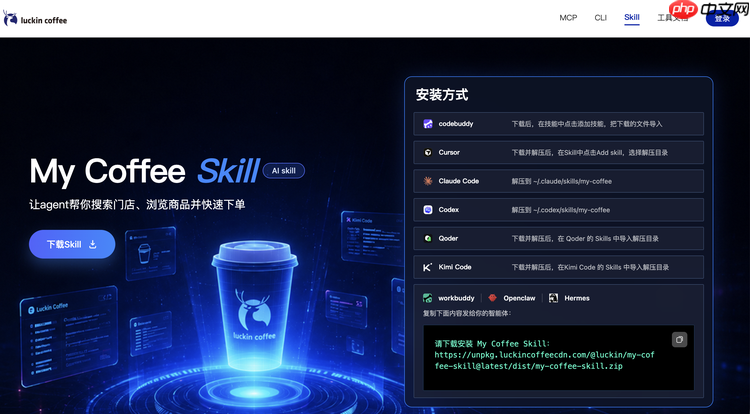This screenshot has height=414, width=750.
Task: Select the codebuddy label
Action: click(x=456, y=124)
